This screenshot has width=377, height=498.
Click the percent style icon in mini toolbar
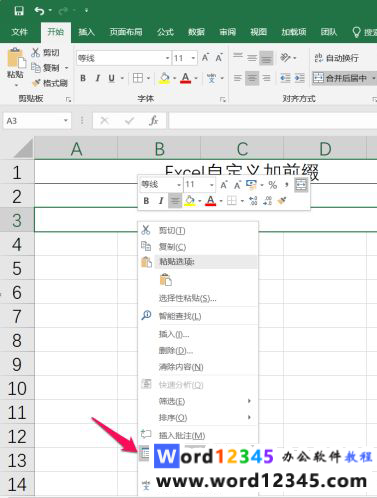click(273, 185)
